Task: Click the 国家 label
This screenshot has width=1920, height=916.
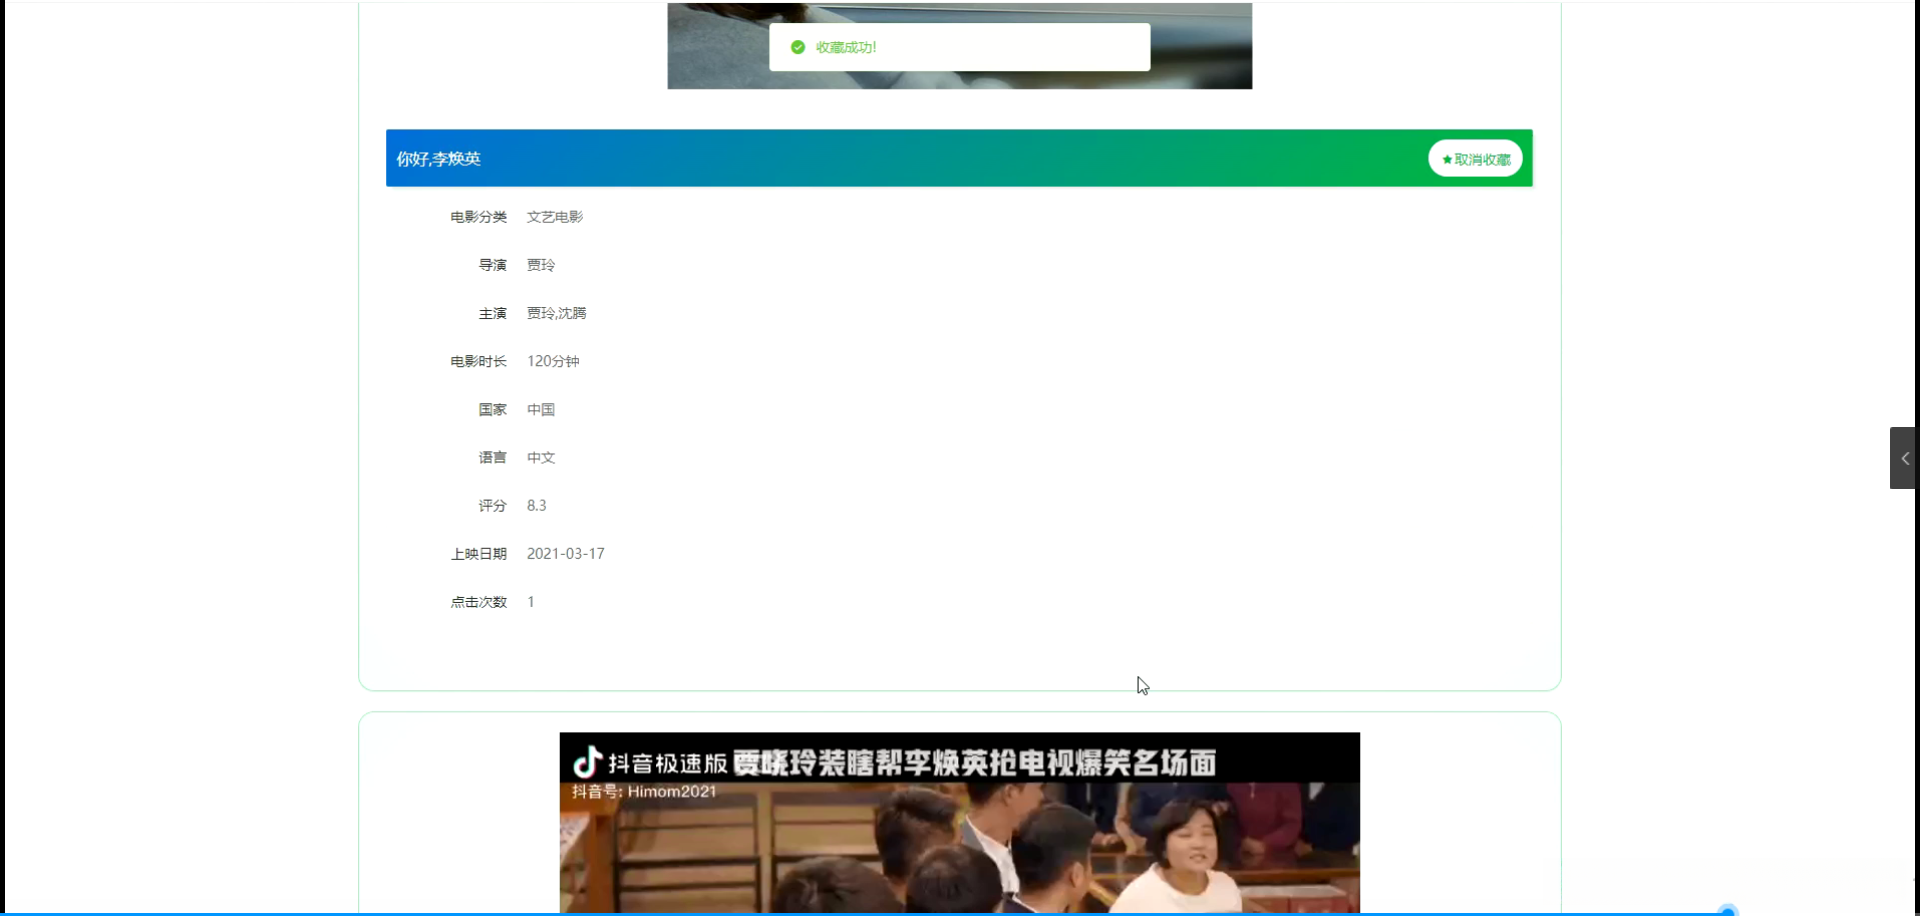Action: tap(492, 409)
